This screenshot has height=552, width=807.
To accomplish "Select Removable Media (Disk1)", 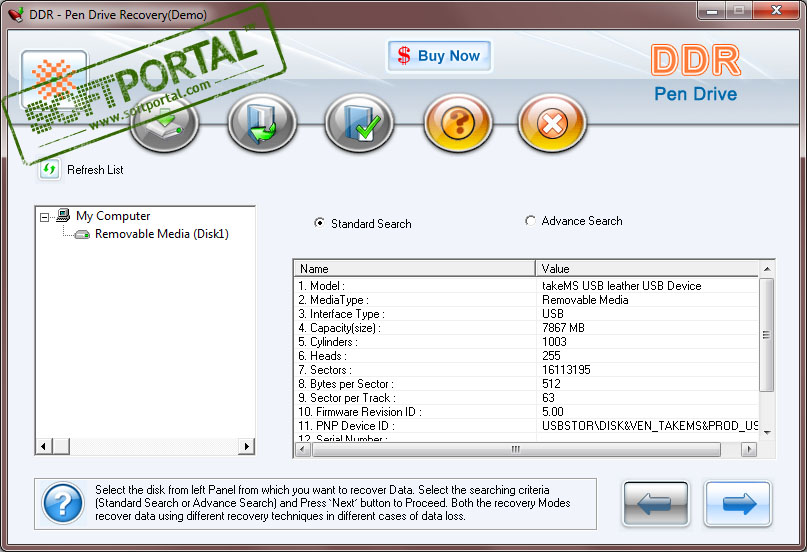I will (162, 234).
